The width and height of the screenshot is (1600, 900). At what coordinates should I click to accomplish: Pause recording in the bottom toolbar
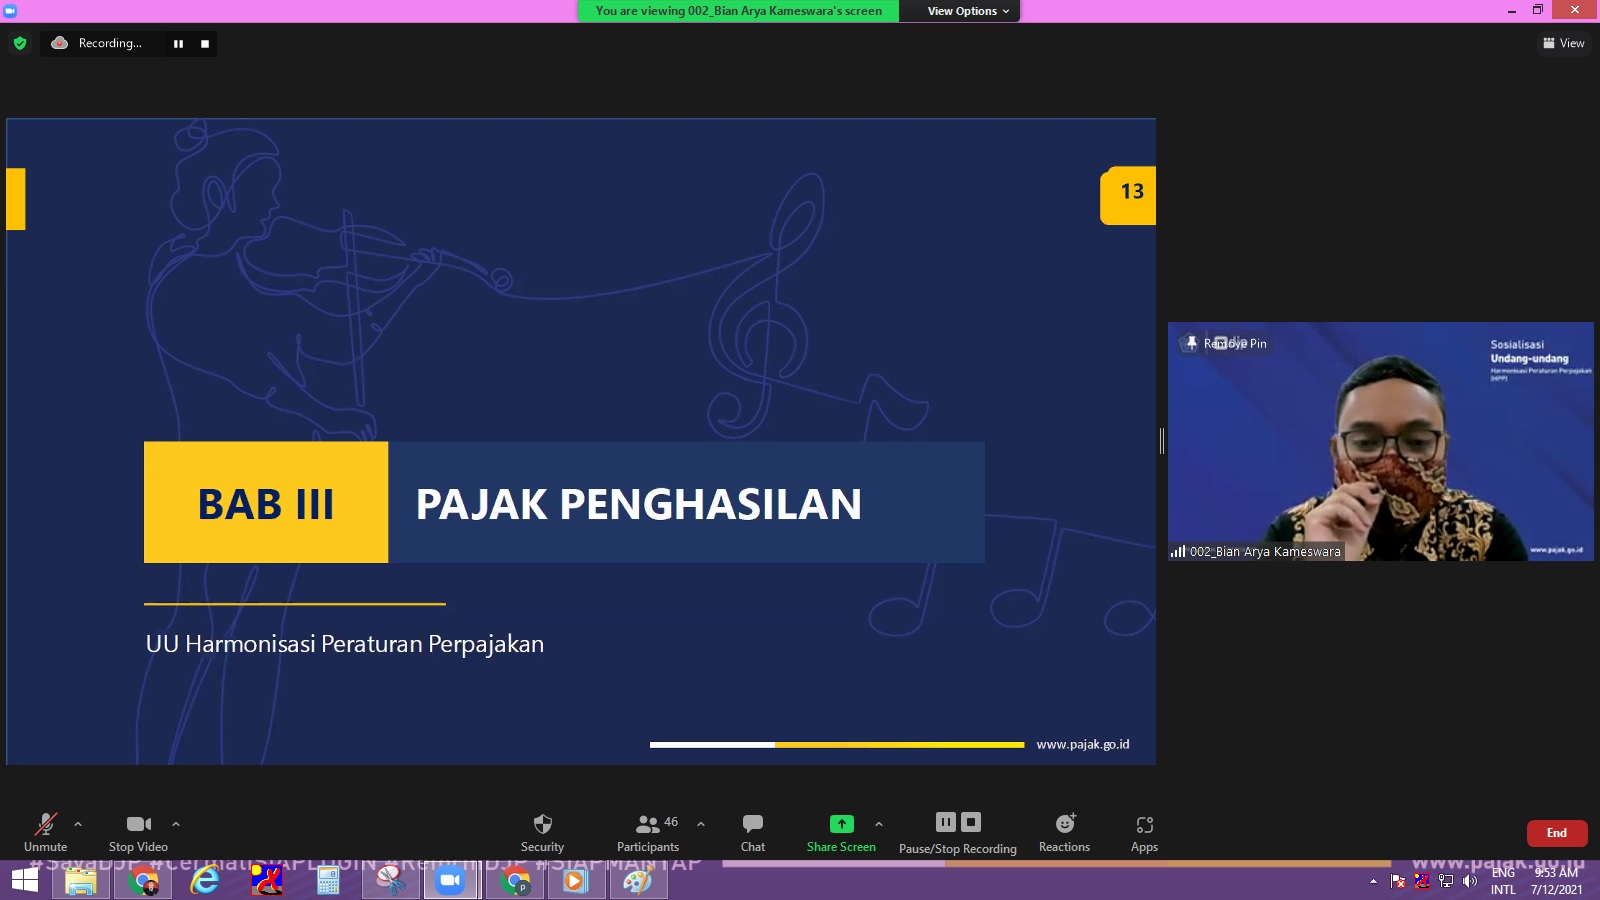[945, 822]
